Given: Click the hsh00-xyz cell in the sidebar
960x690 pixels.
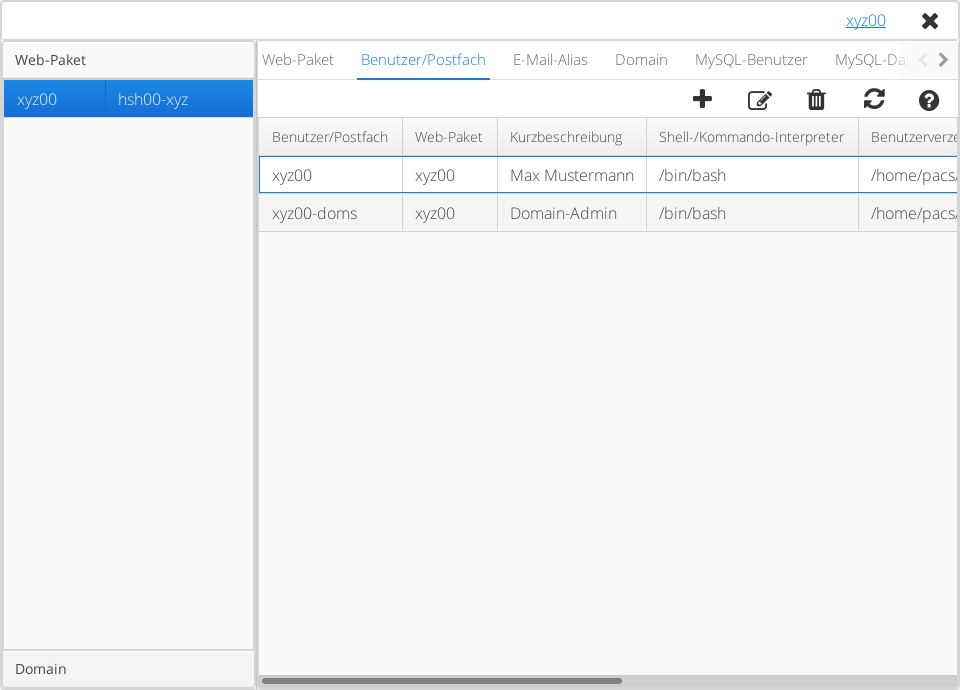Looking at the screenshot, I should click(179, 99).
